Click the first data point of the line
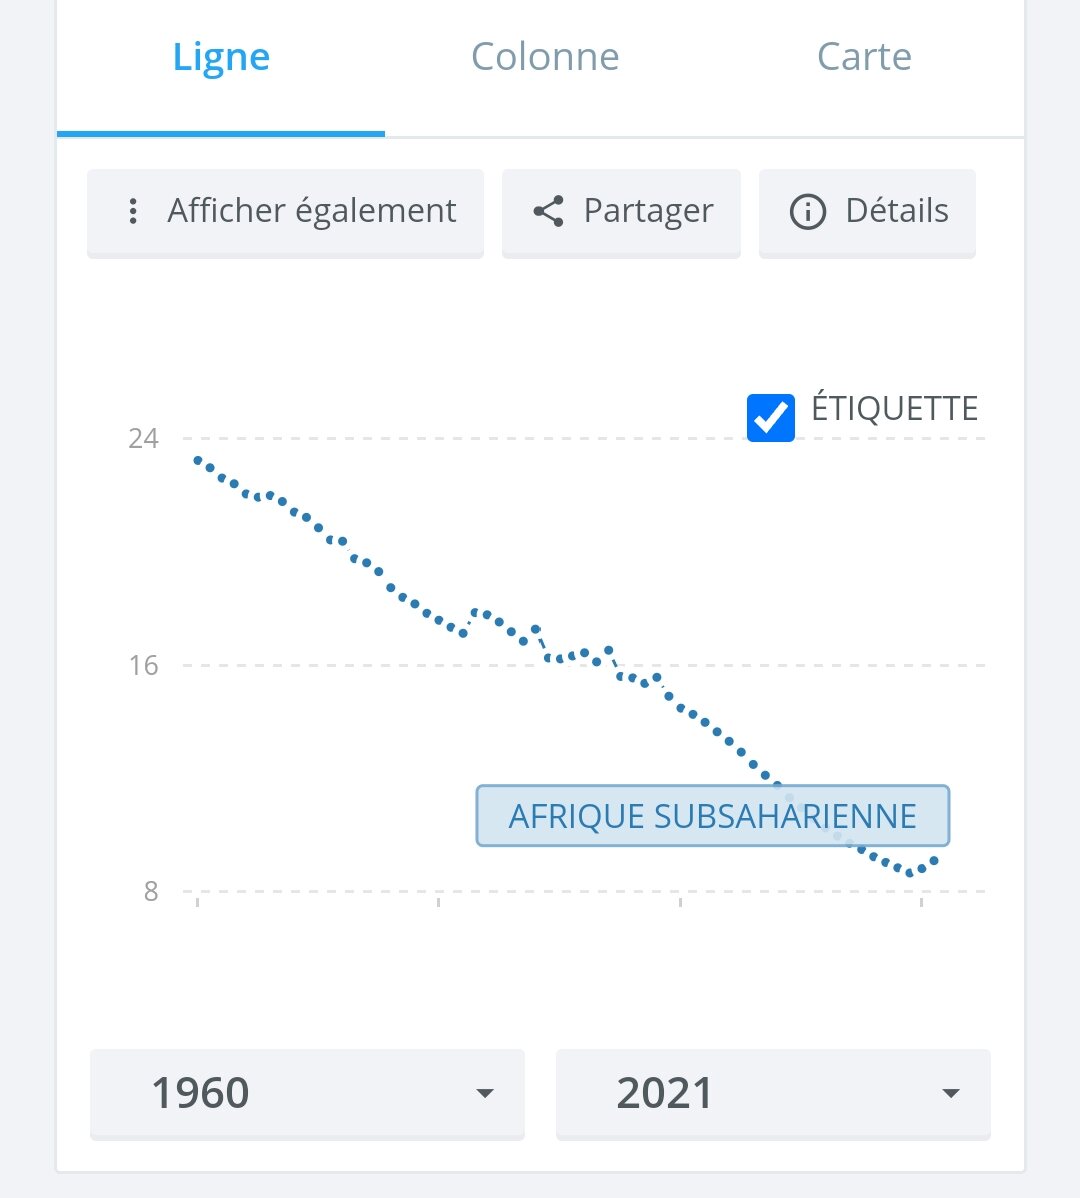Image resolution: width=1080 pixels, height=1198 pixels. point(198,461)
